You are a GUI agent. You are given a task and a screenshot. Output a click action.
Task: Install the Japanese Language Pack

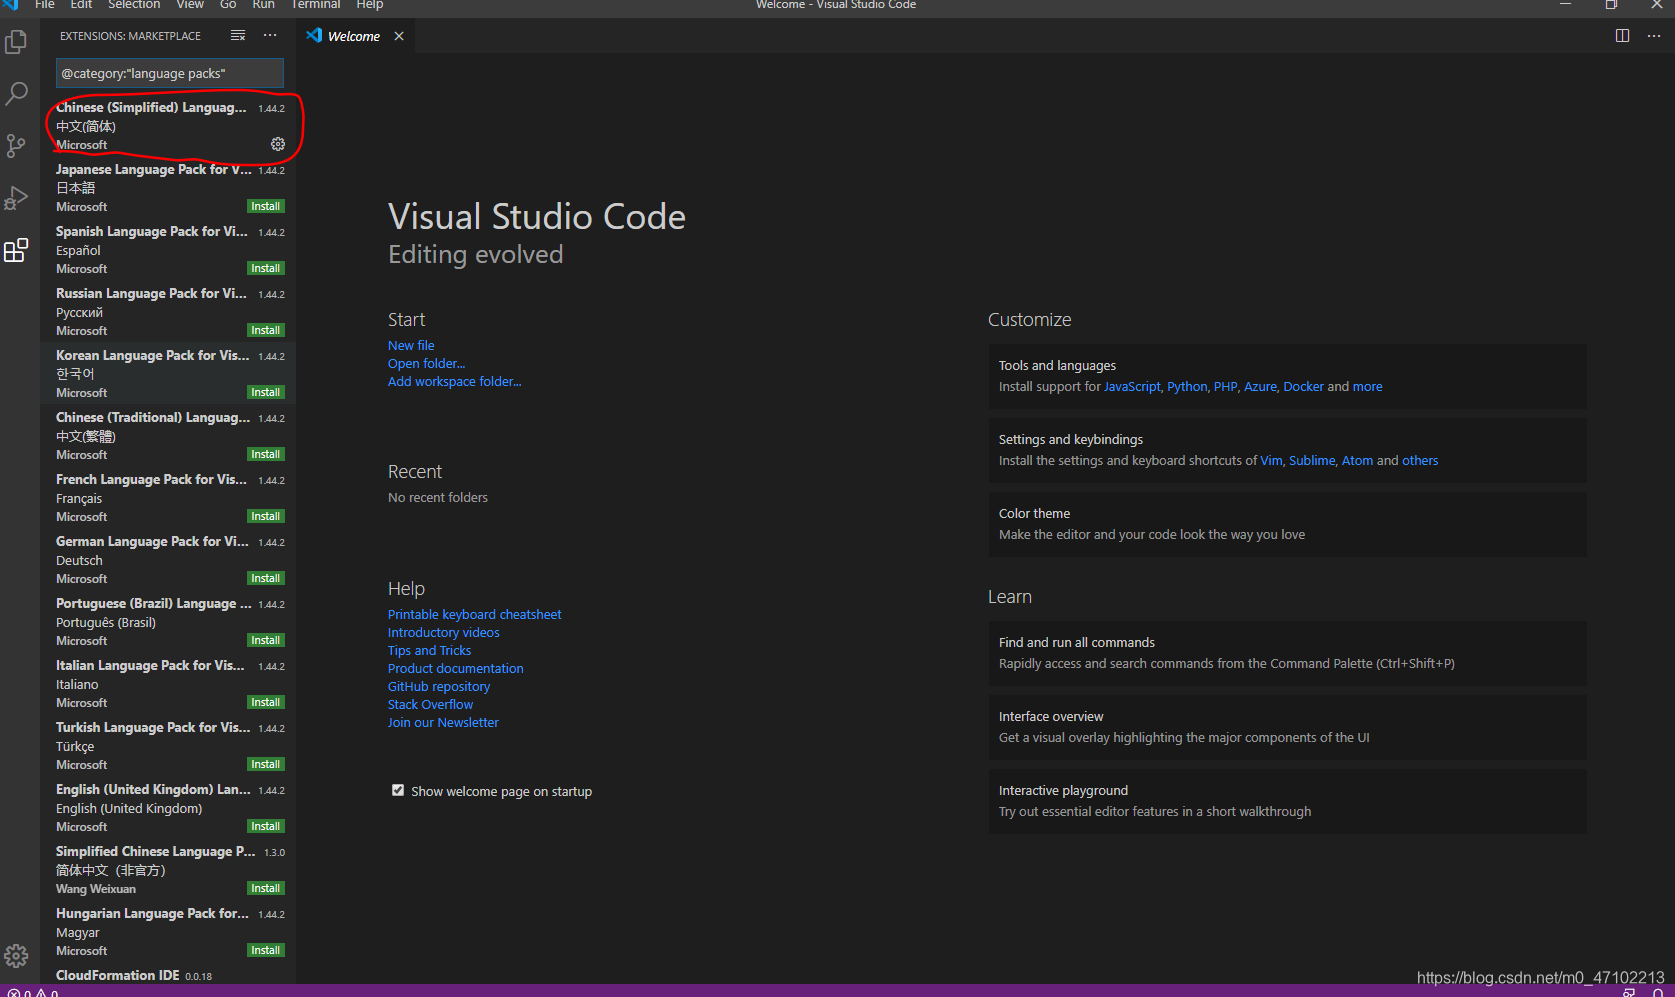click(266, 206)
